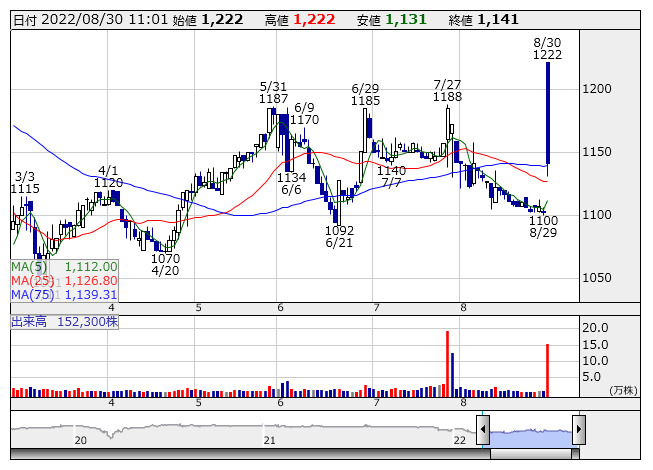Click the highlighted range selection area
653x470 pixels.
click(x=531, y=437)
